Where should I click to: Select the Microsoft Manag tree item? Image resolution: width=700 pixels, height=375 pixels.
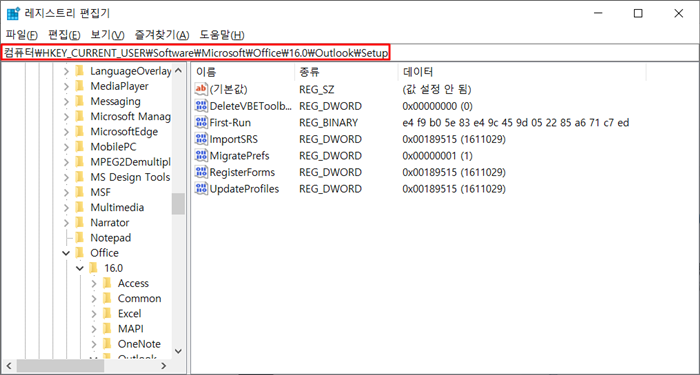pos(130,117)
